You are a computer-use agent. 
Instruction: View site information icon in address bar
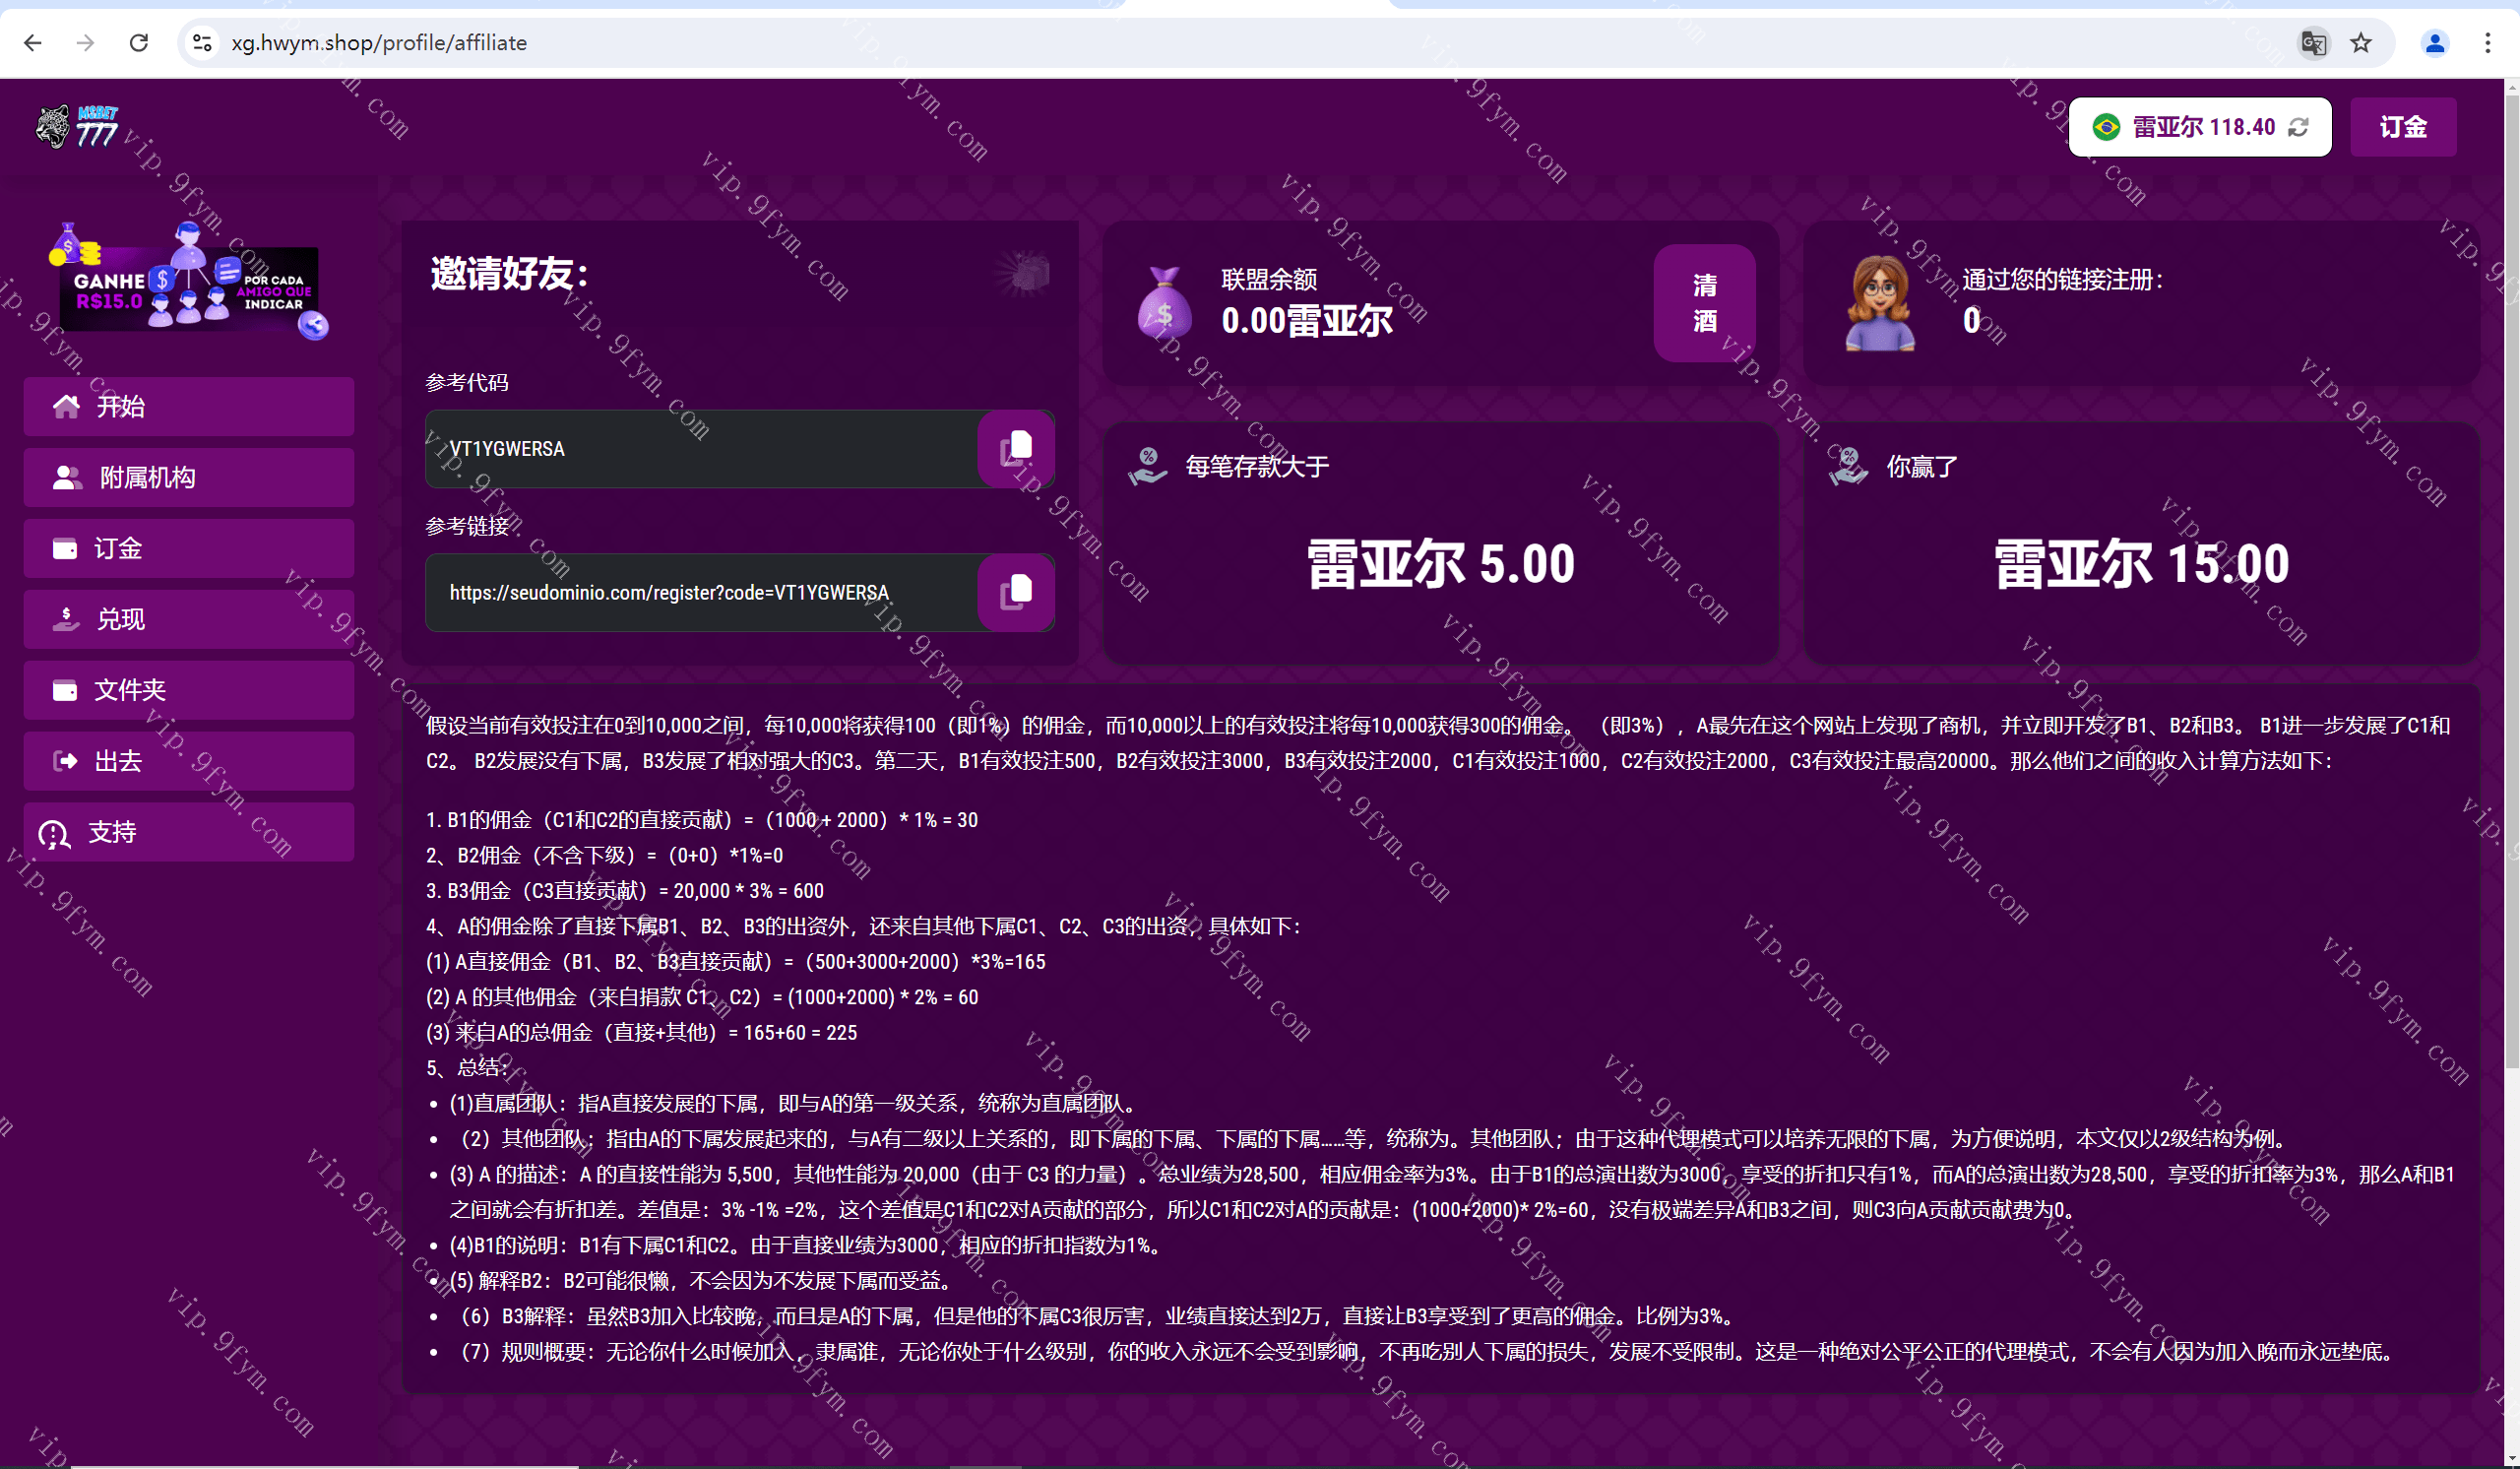[x=203, y=43]
